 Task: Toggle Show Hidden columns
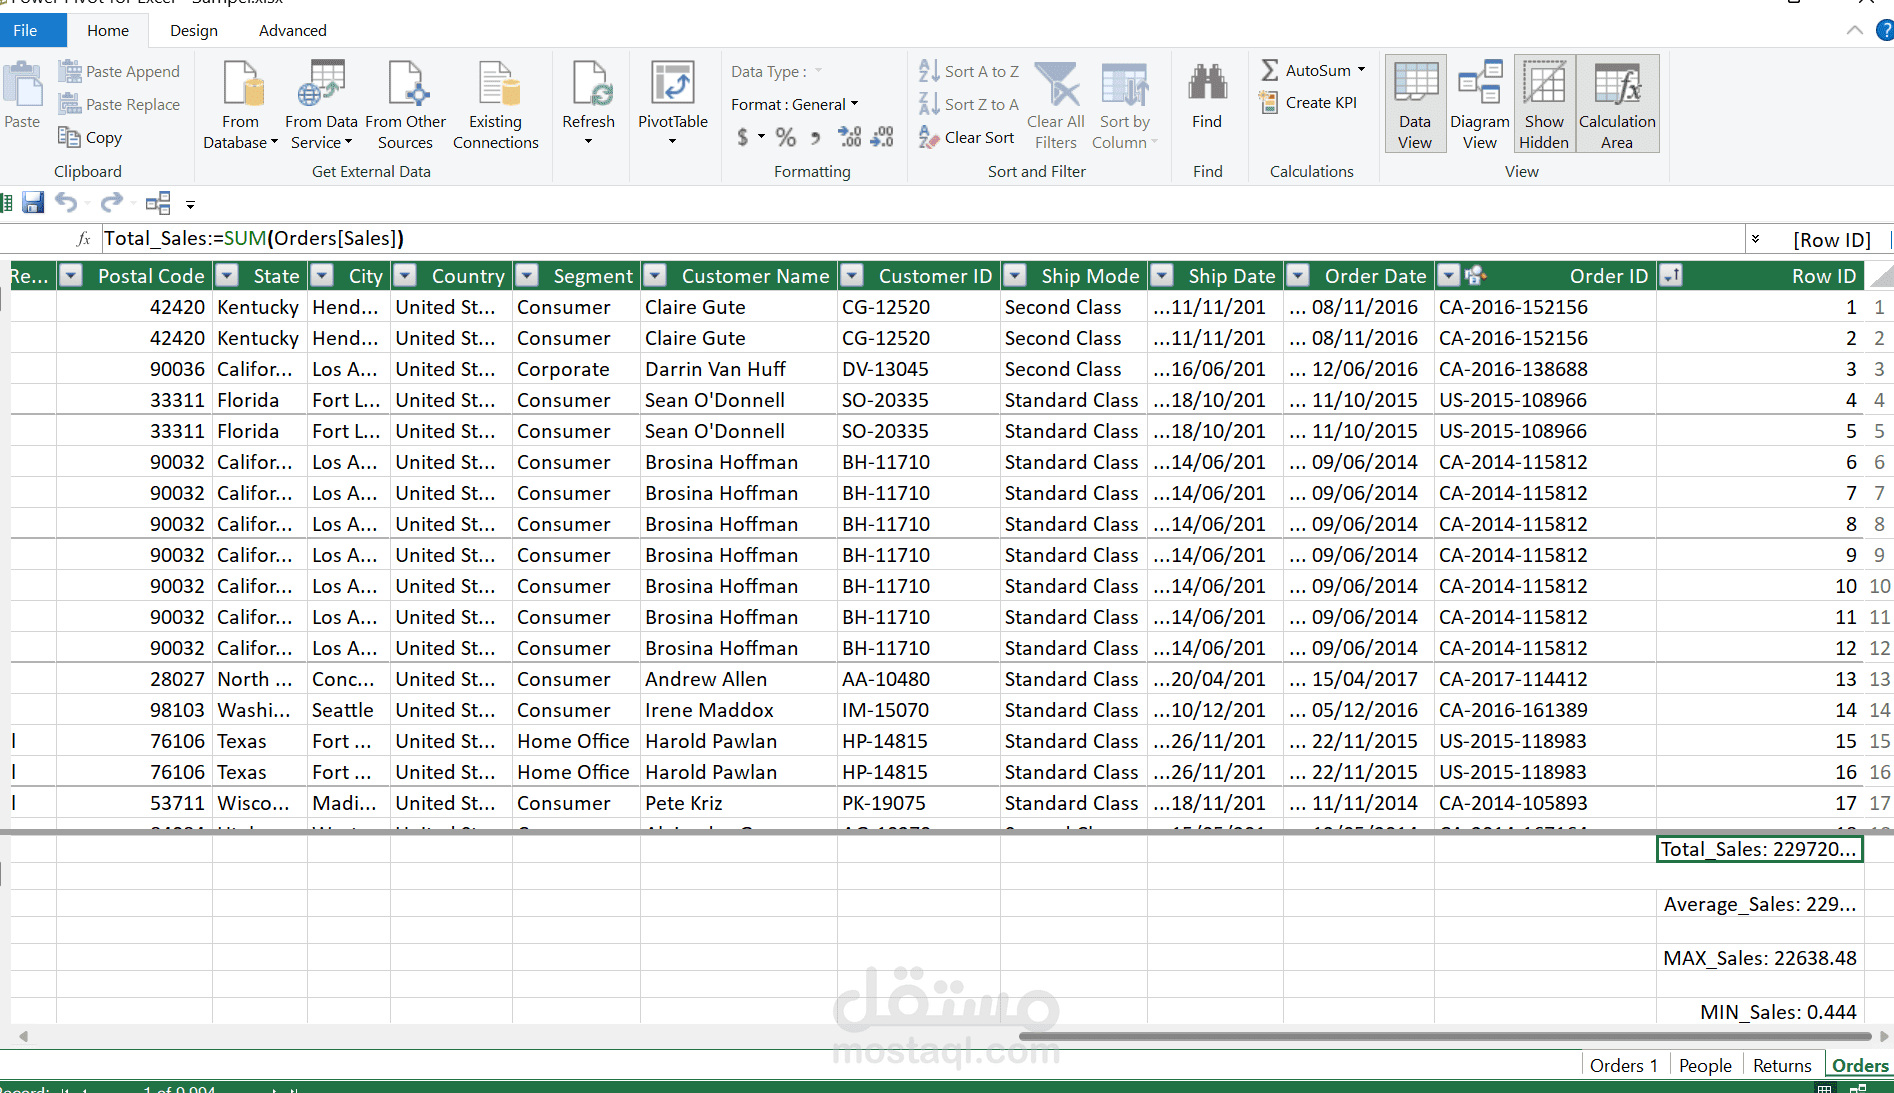tap(1544, 104)
